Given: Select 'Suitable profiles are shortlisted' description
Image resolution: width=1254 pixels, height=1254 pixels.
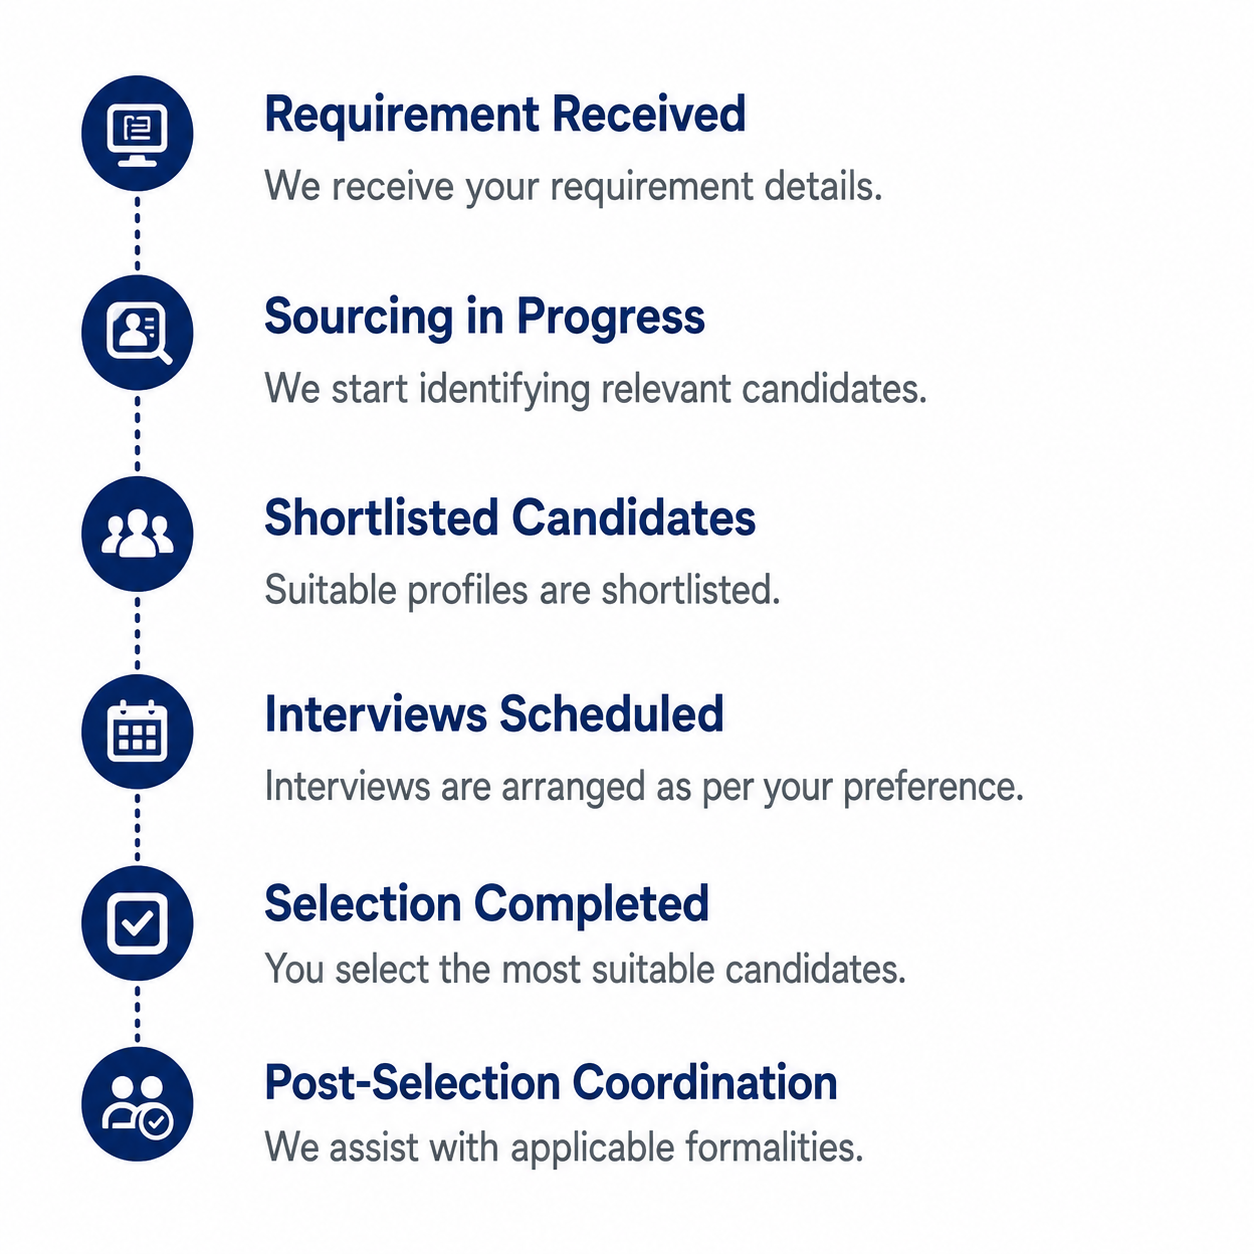Looking at the screenshot, I should (x=522, y=590).
